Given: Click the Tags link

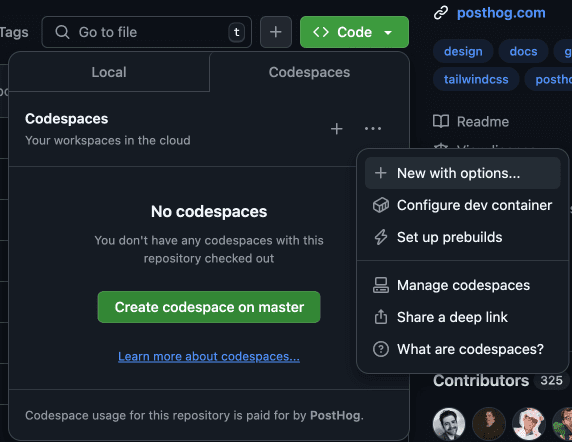Looking at the screenshot, I should [x=14, y=32].
